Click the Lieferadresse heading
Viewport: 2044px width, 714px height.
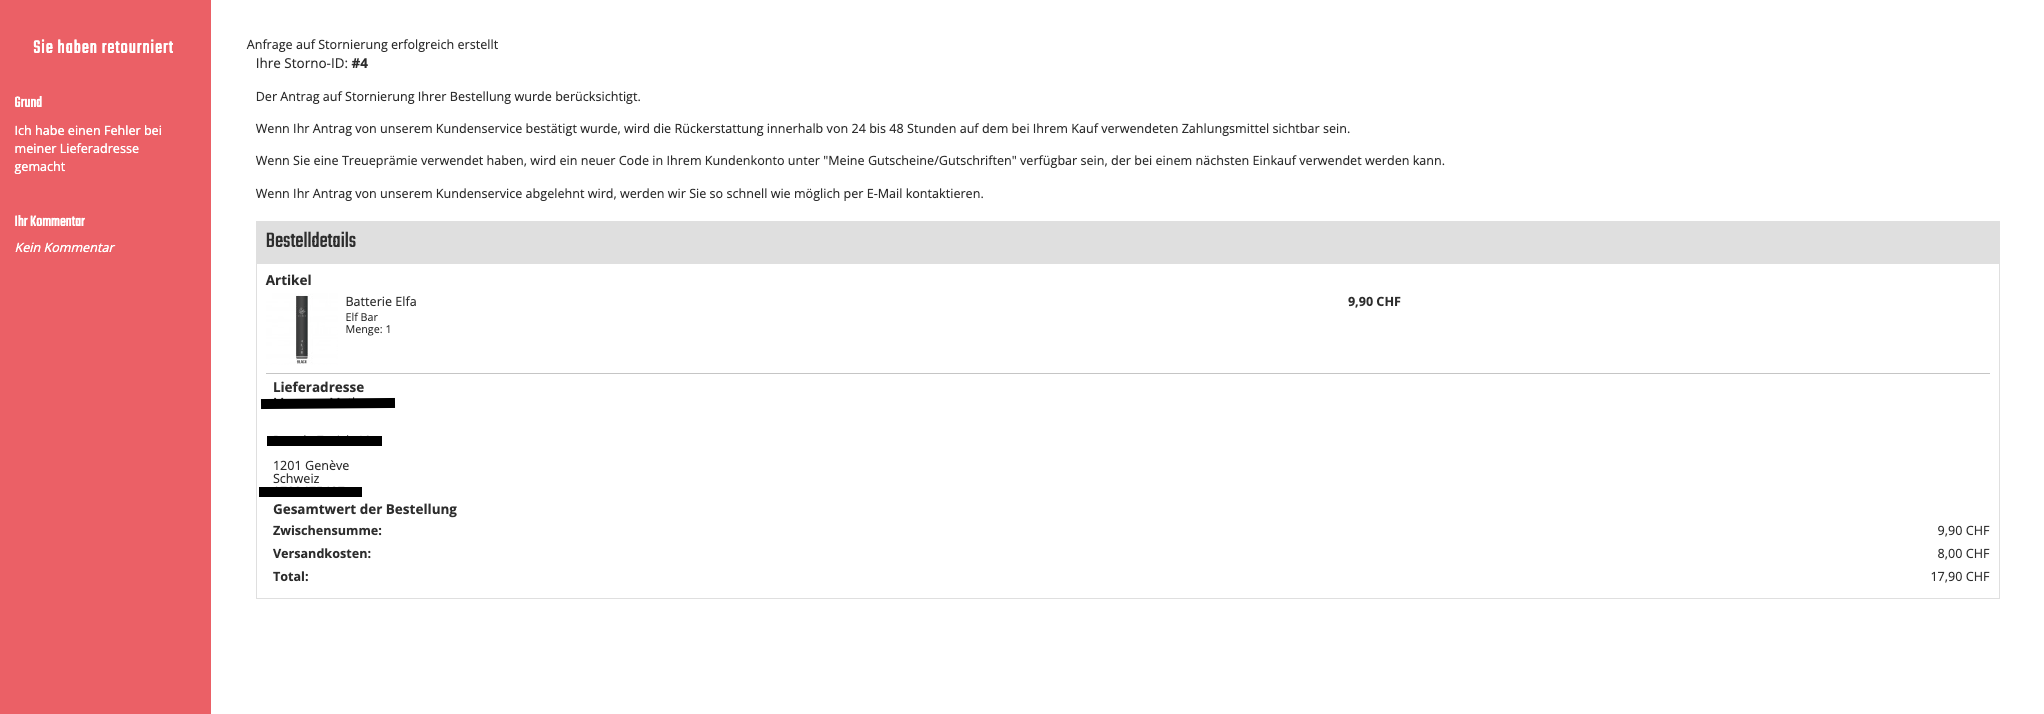point(318,387)
